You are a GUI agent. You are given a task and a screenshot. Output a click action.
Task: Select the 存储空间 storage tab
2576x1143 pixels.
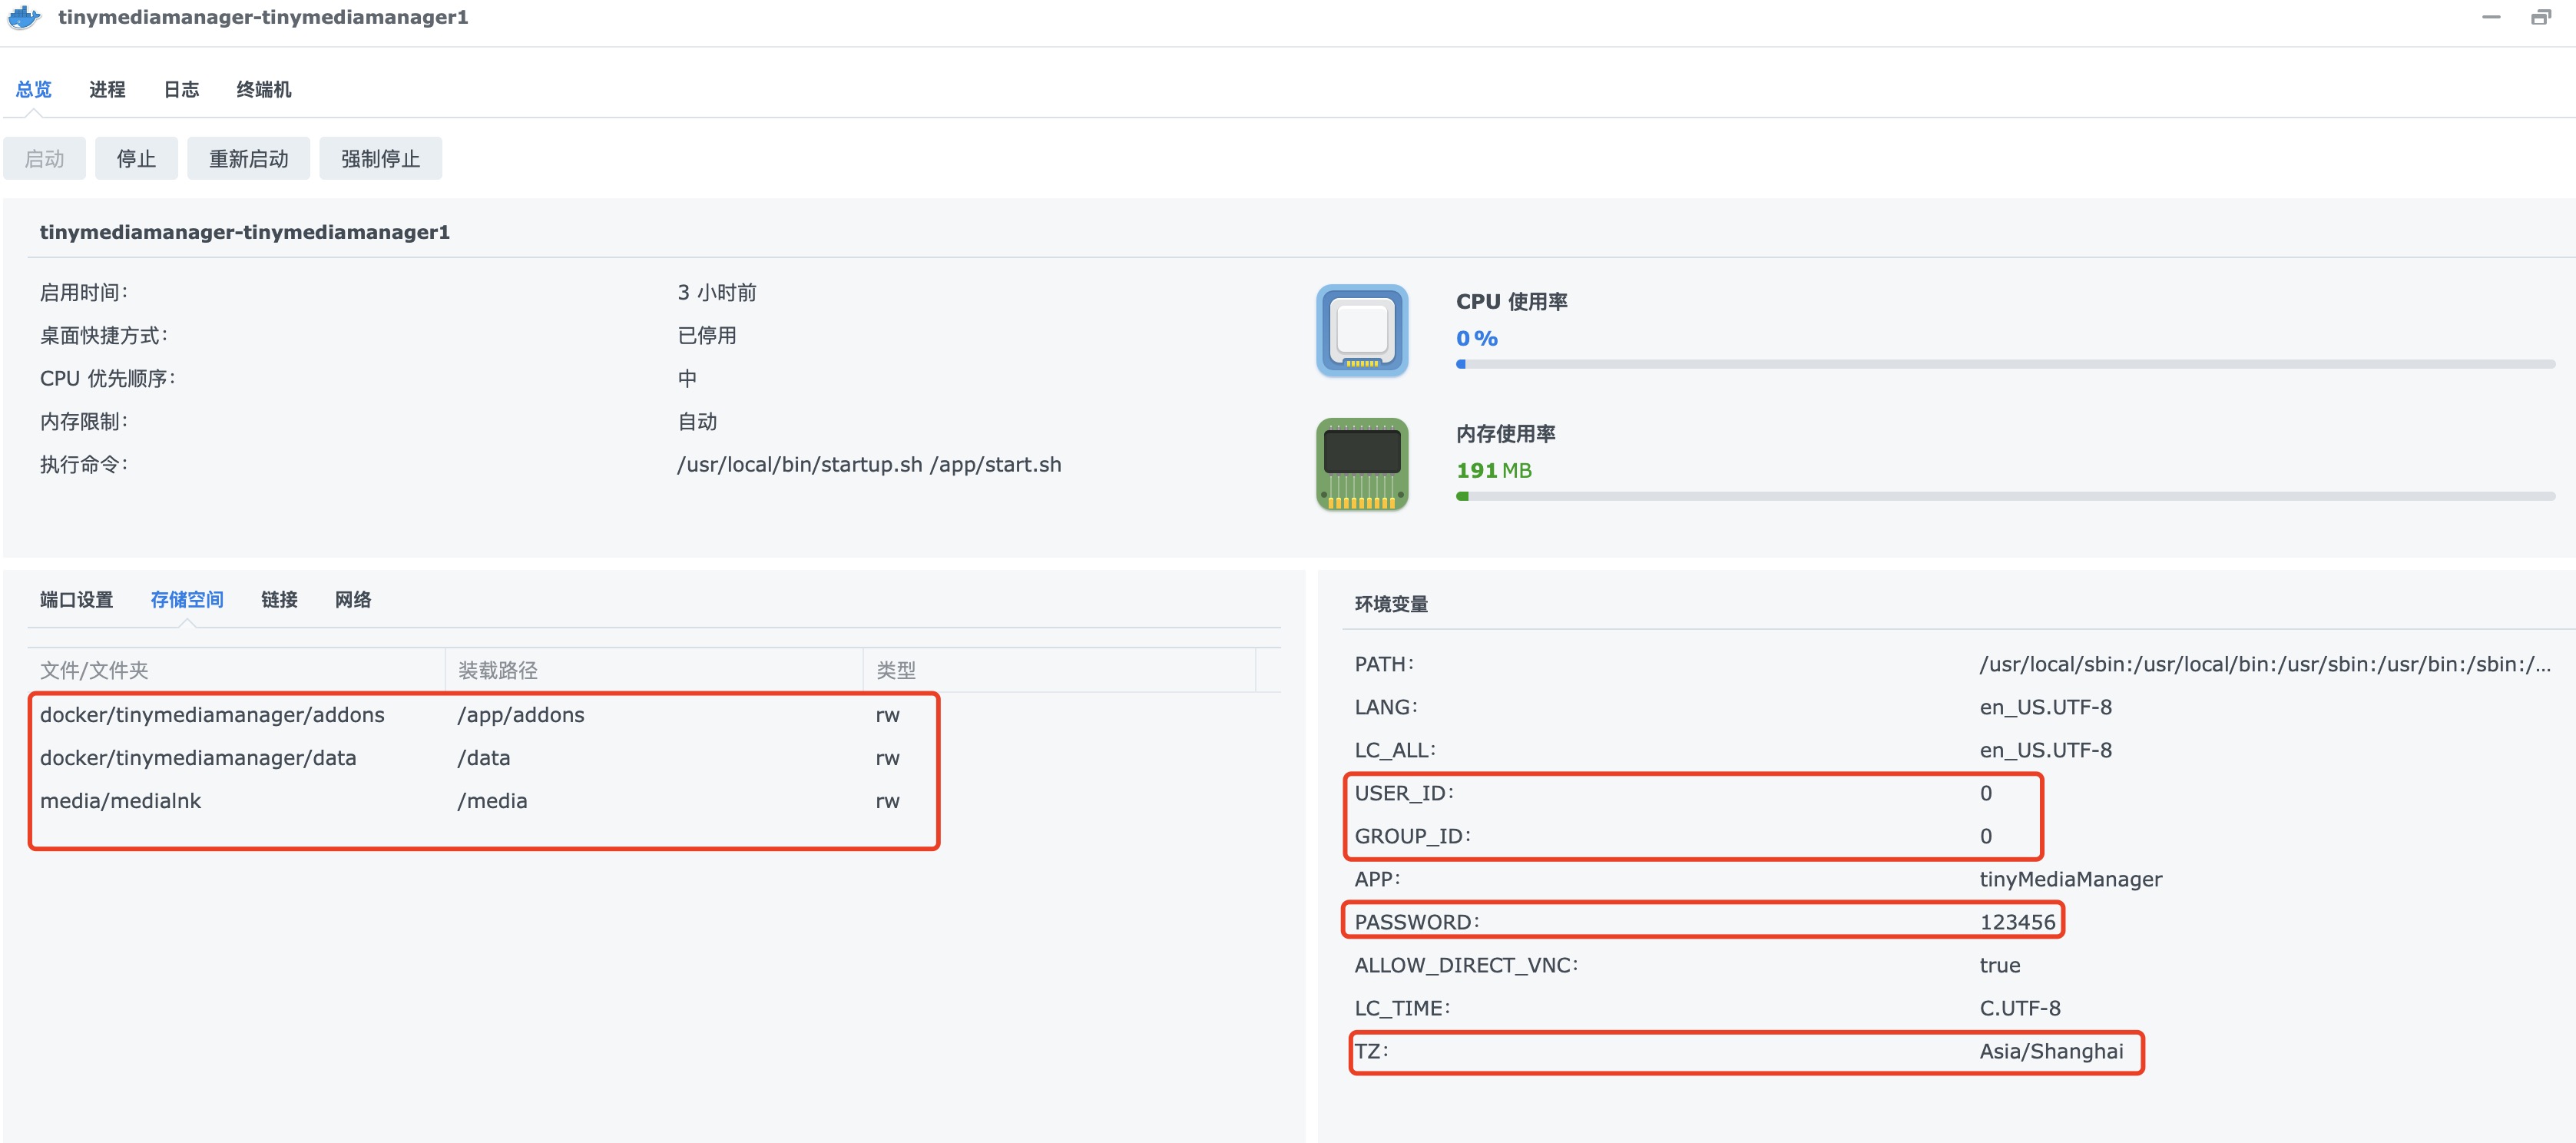pyautogui.click(x=187, y=600)
